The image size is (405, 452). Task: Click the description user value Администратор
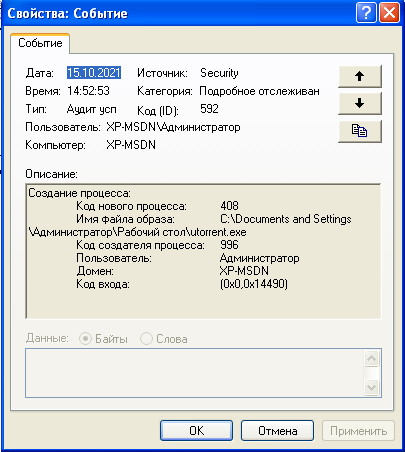tap(260, 258)
